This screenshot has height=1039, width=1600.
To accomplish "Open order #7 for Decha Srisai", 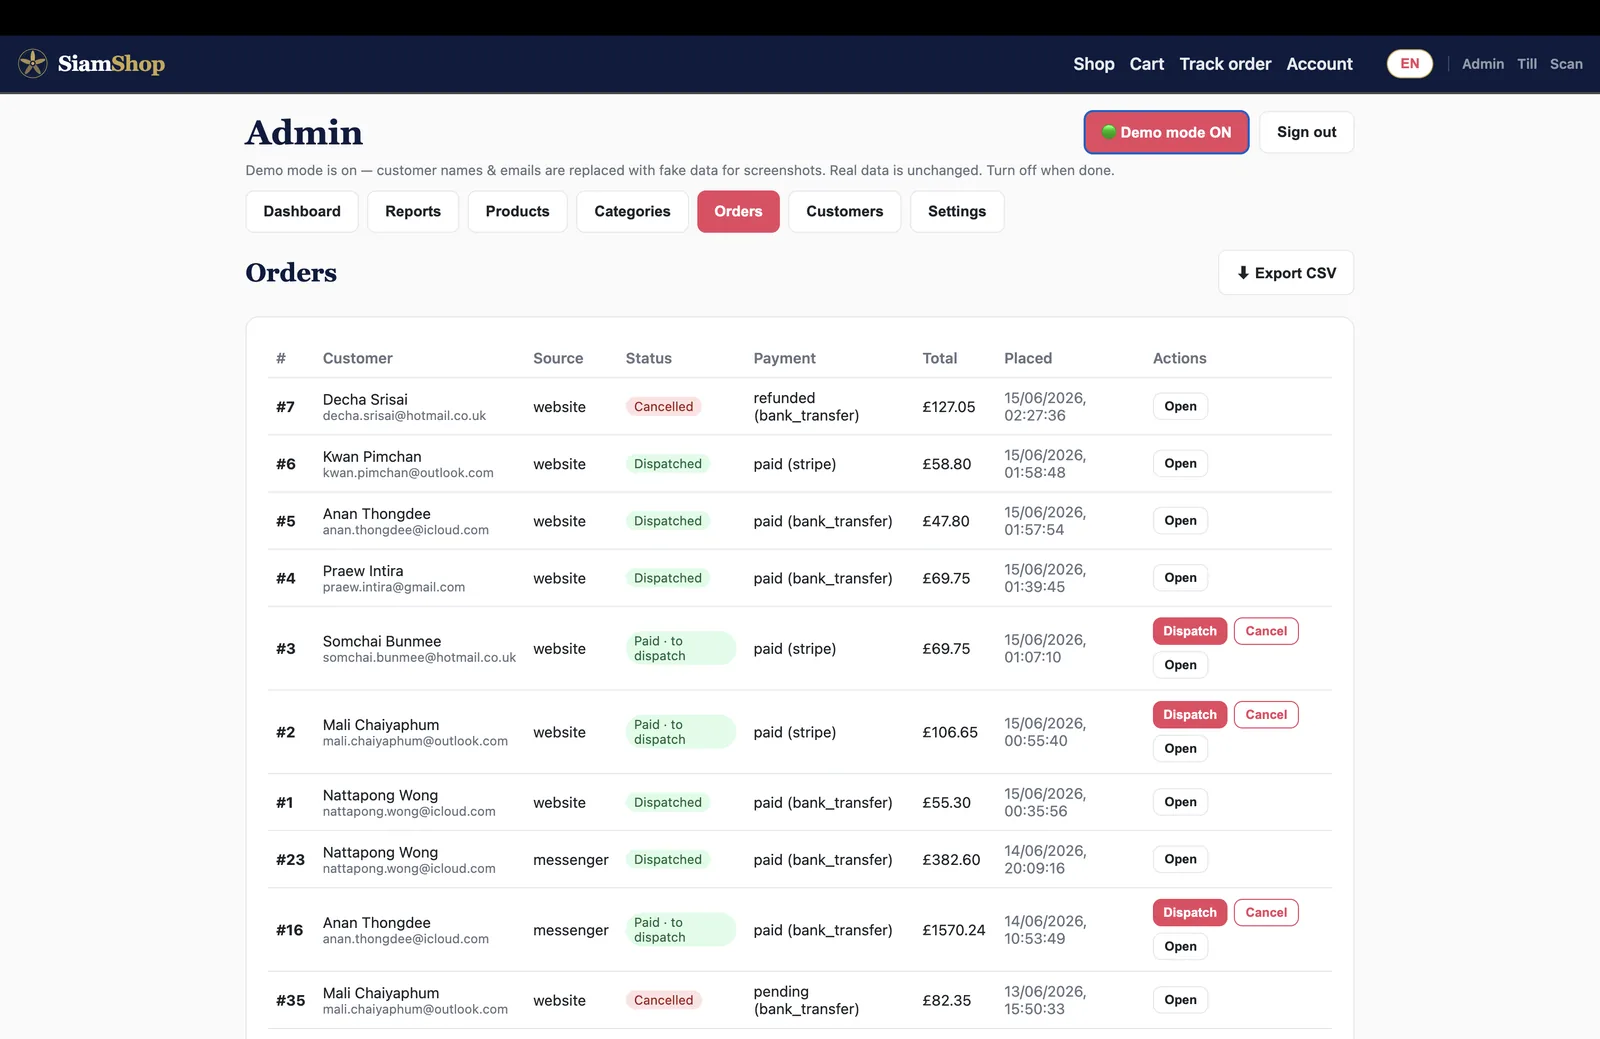I will tap(1180, 406).
